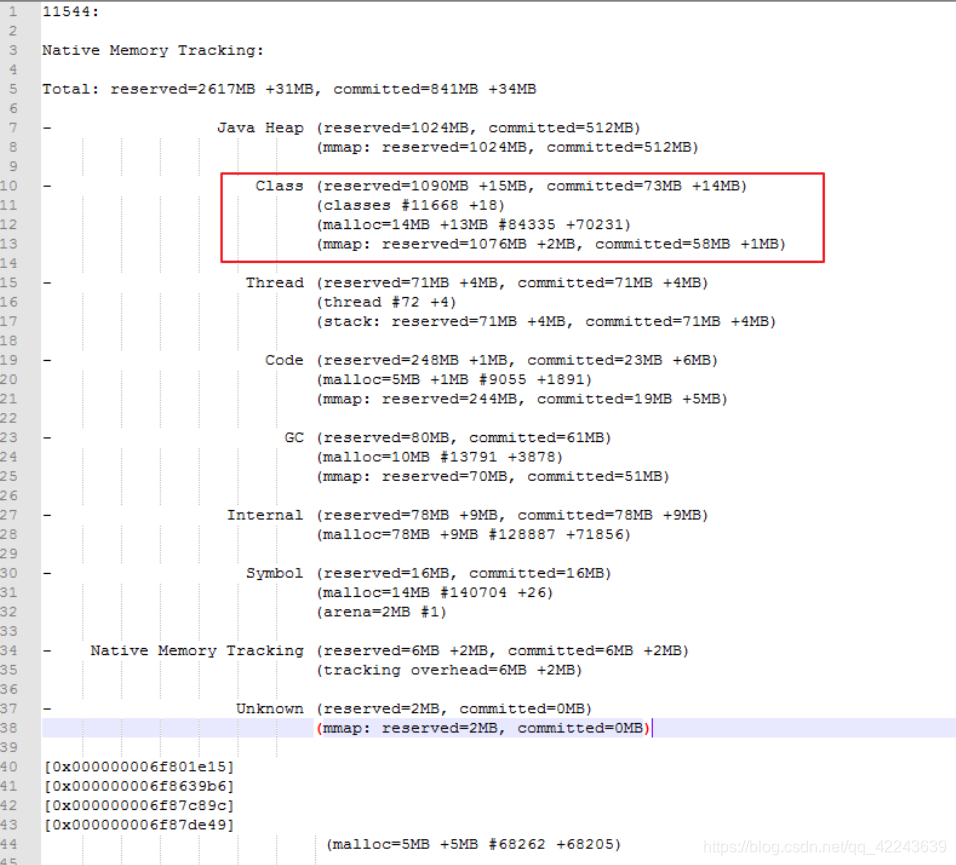Click '(reserved=80MB, committed=61MB)' GC summary
This screenshot has width=956, height=865.
coord(464,438)
